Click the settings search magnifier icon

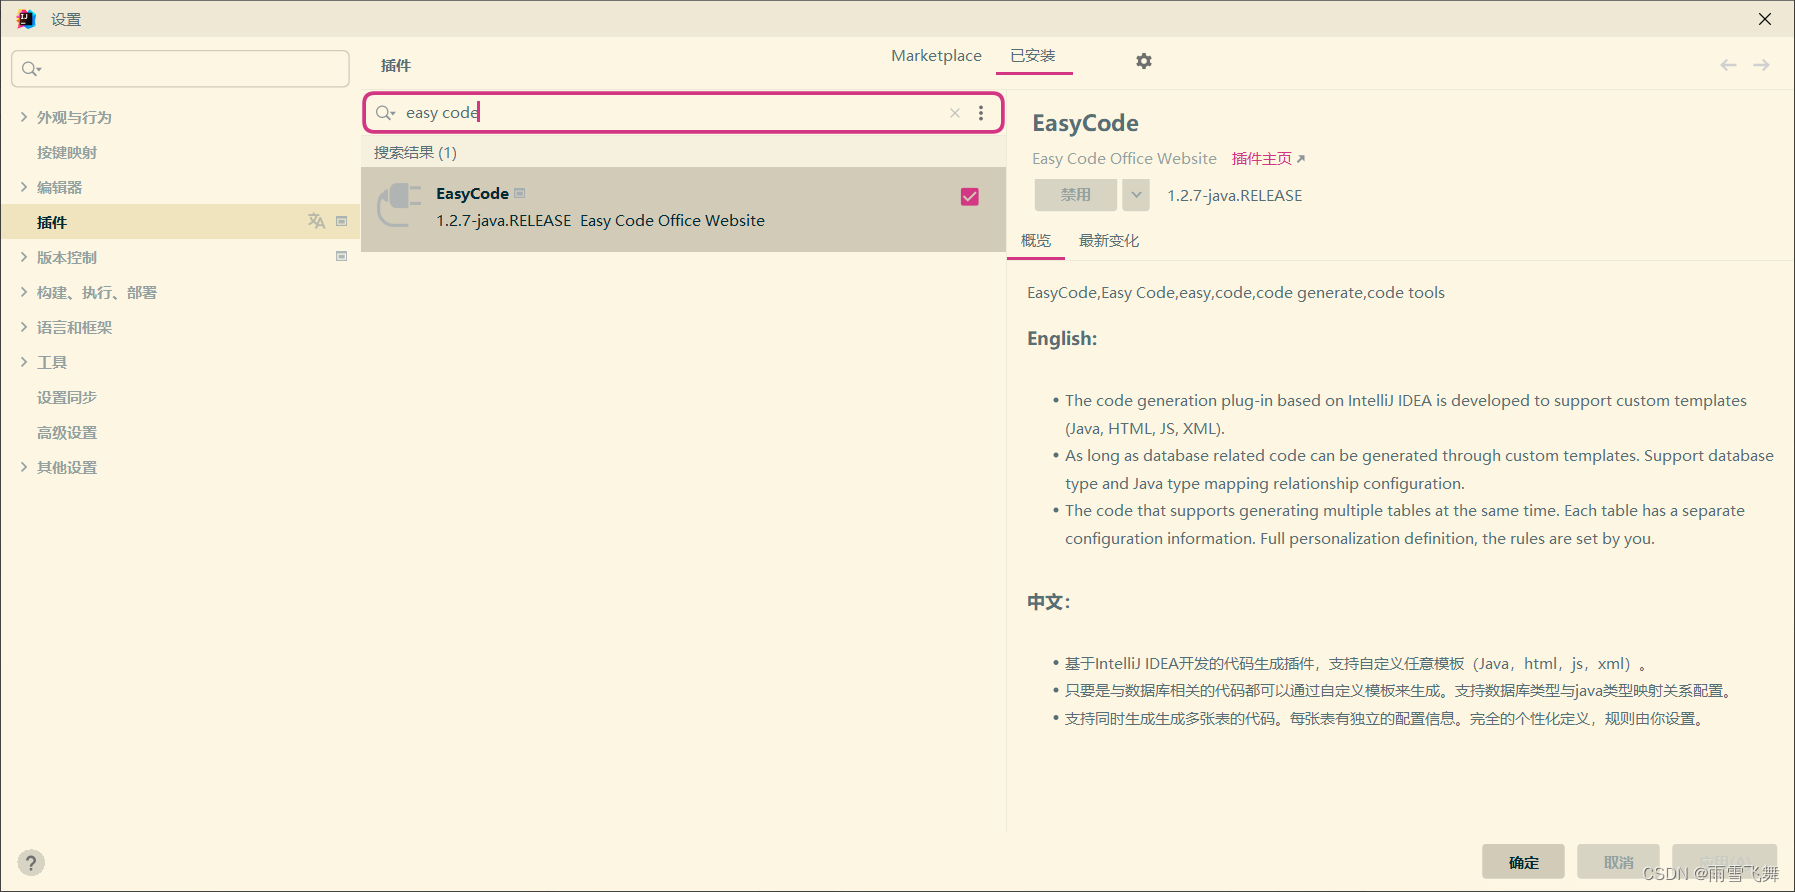click(x=31, y=69)
